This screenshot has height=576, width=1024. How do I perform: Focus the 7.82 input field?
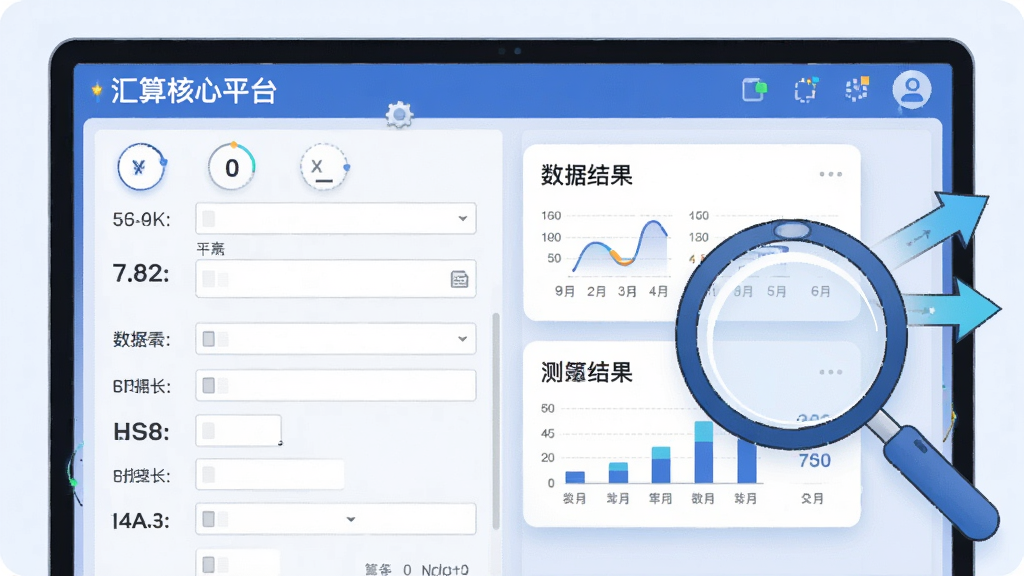pos(336,279)
